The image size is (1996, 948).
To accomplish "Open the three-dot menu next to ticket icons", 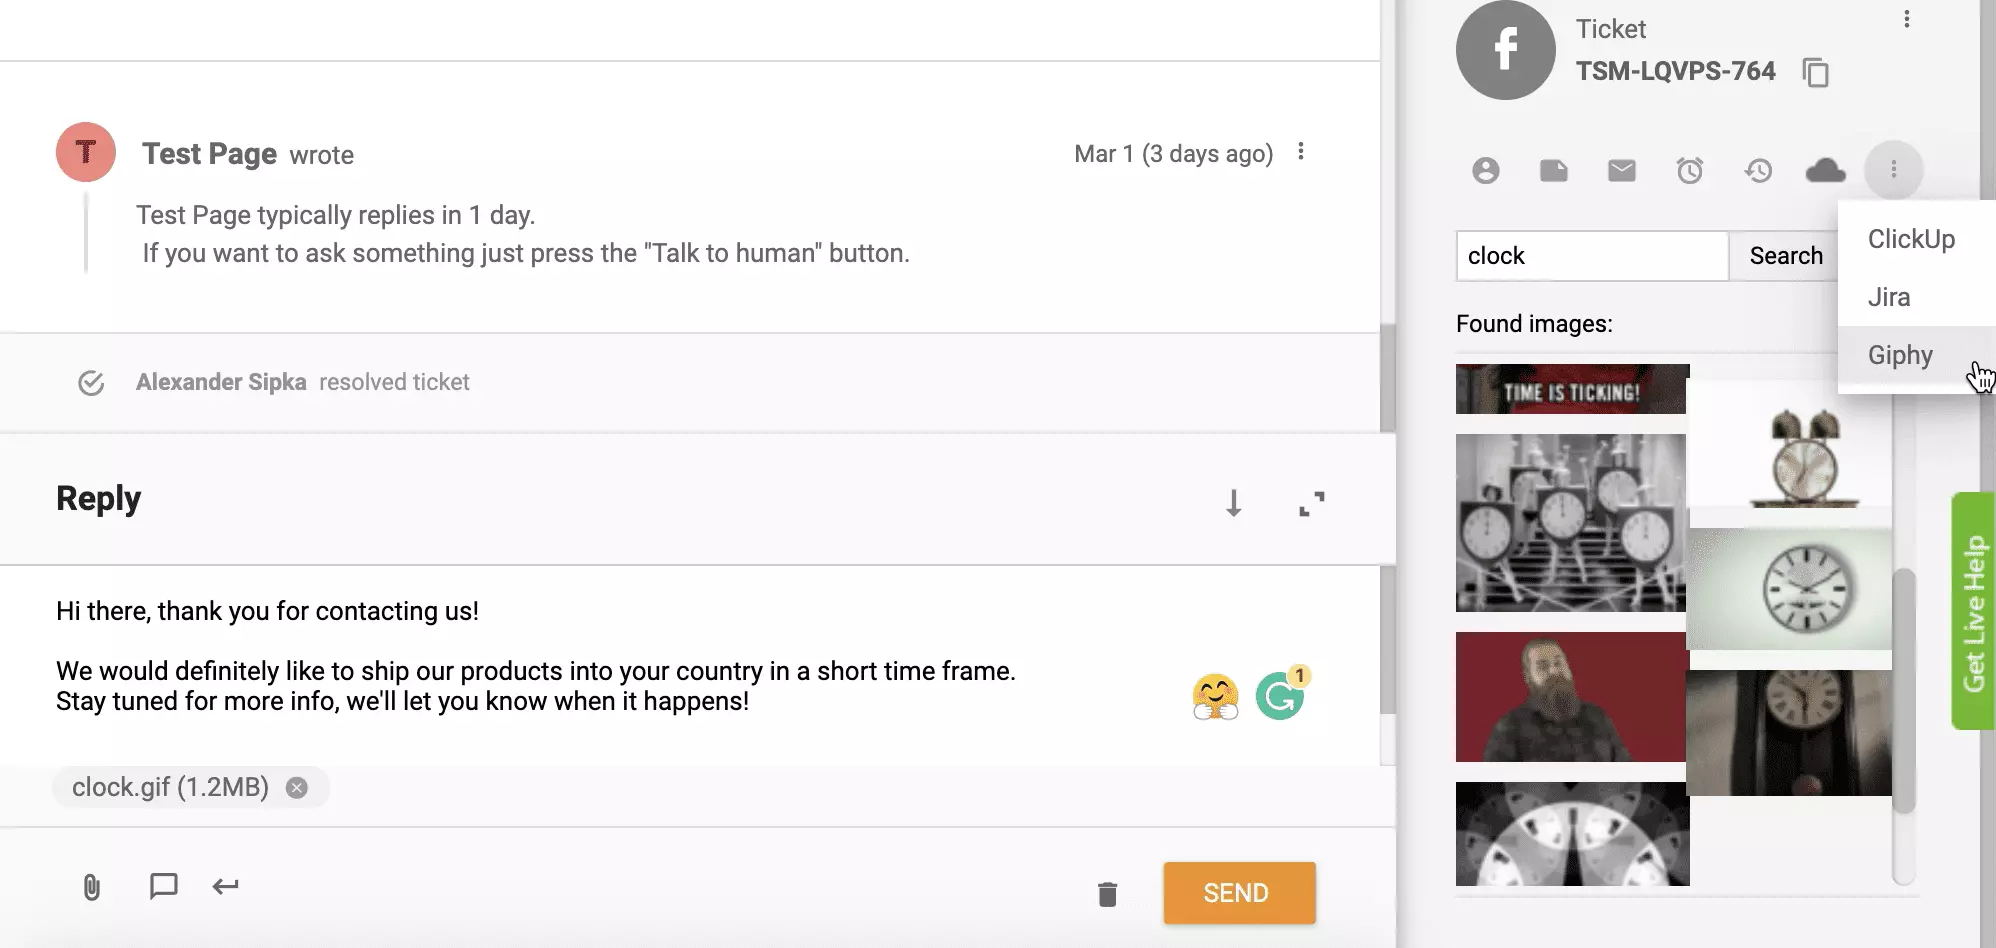I will tap(1893, 170).
